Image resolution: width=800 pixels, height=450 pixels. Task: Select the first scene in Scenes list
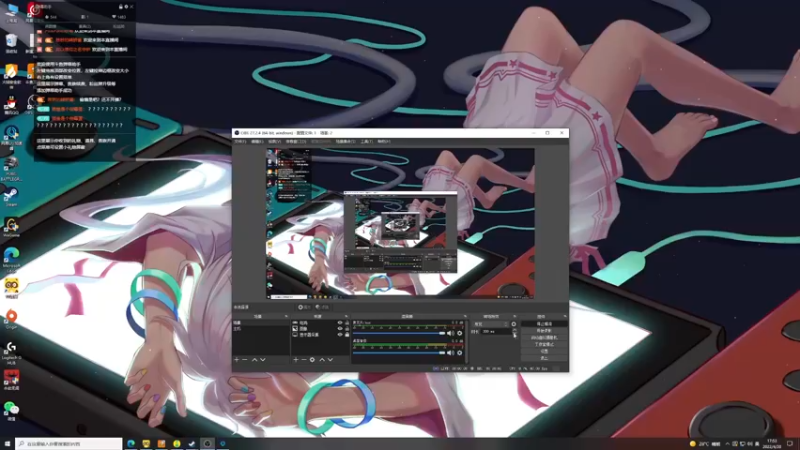(x=261, y=322)
